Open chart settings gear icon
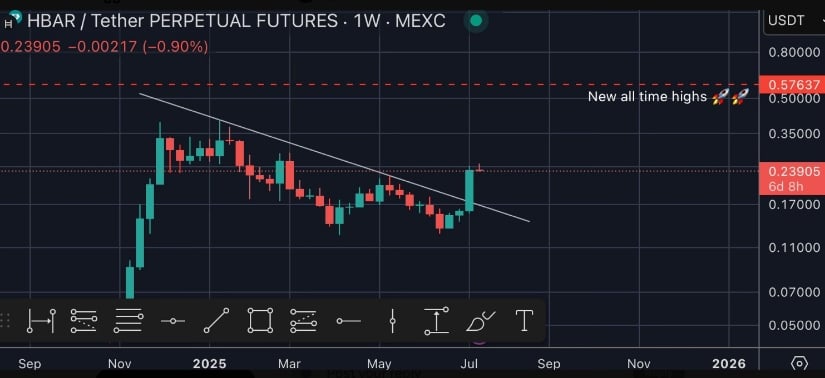The height and width of the screenshot is (378, 825). pyautogui.click(x=799, y=363)
